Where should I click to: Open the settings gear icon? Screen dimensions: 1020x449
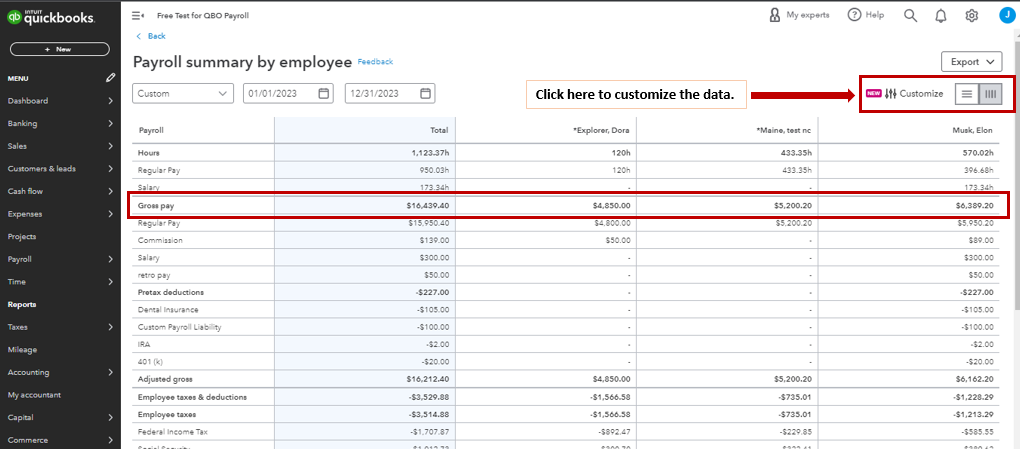pos(971,16)
